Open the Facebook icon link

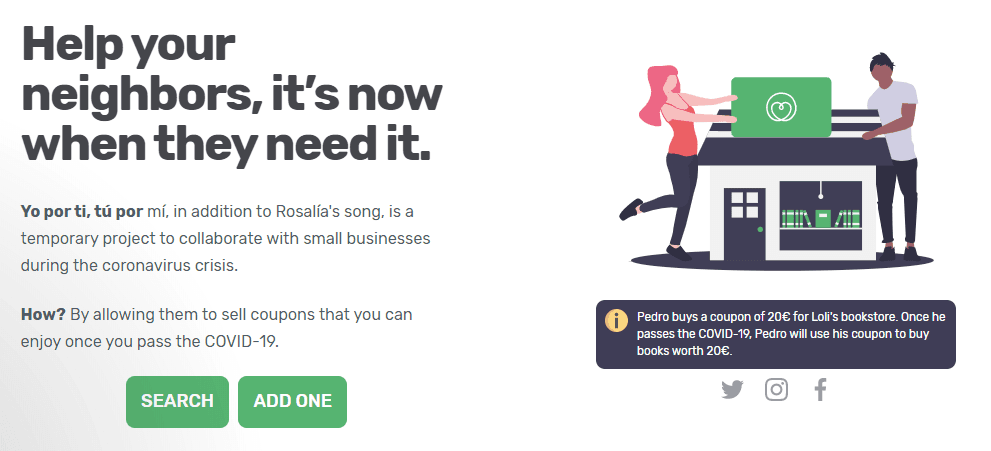(x=820, y=390)
